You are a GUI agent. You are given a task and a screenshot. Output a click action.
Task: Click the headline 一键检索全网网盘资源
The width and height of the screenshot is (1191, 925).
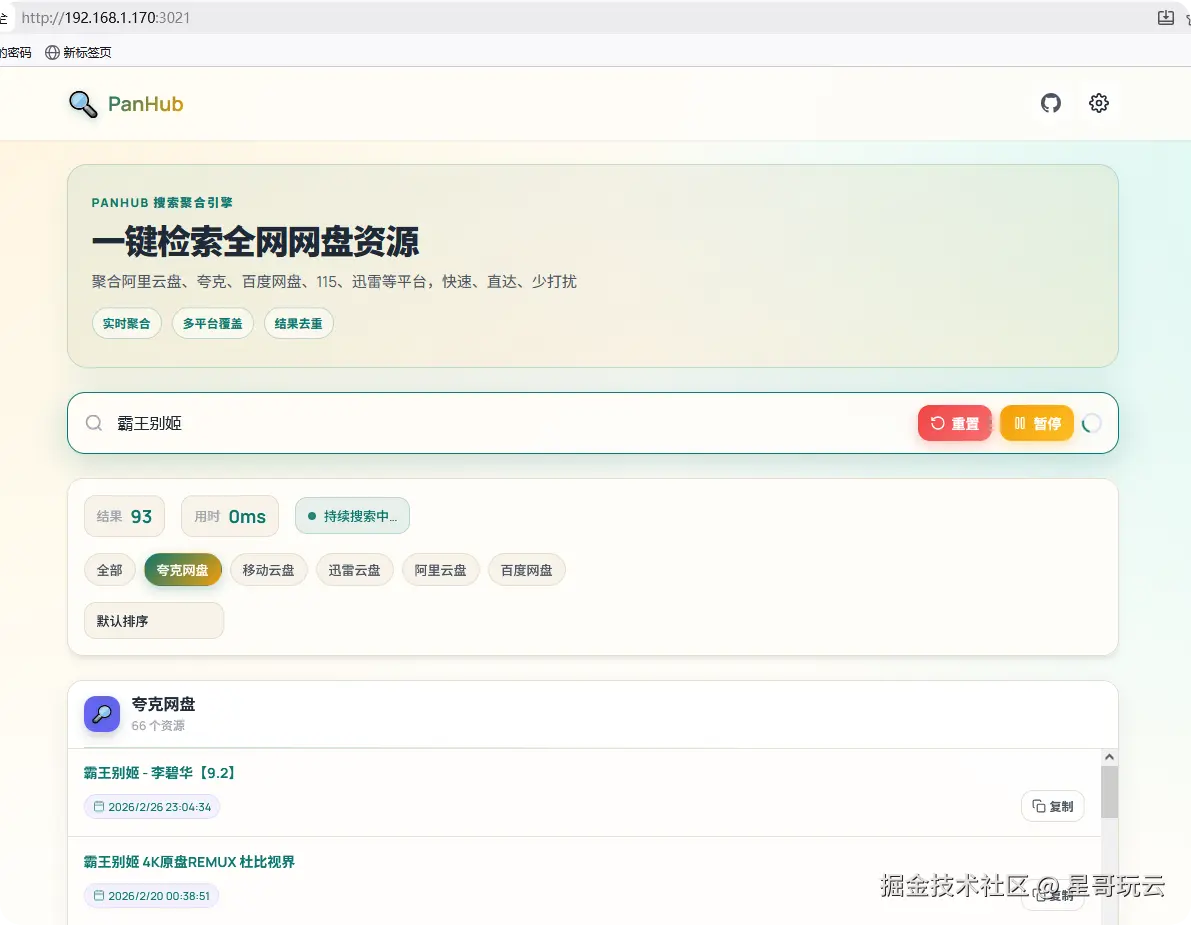coord(255,242)
